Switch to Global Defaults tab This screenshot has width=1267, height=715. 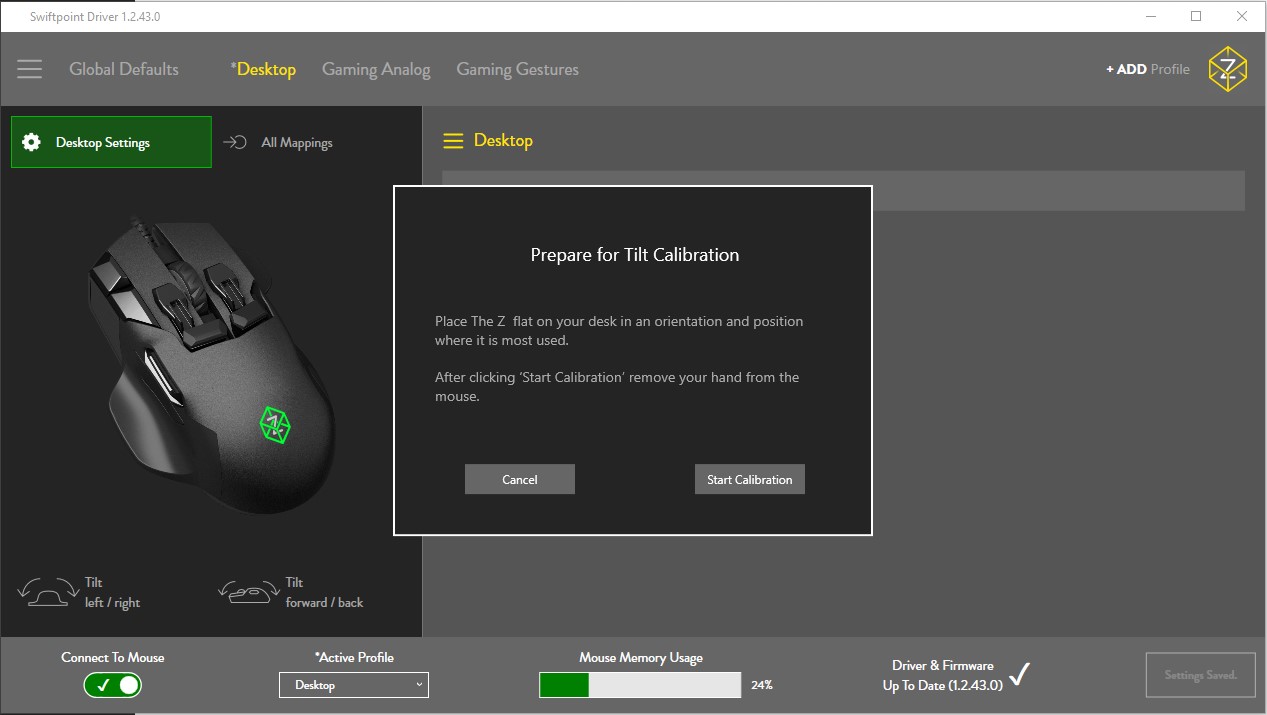[124, 69]
